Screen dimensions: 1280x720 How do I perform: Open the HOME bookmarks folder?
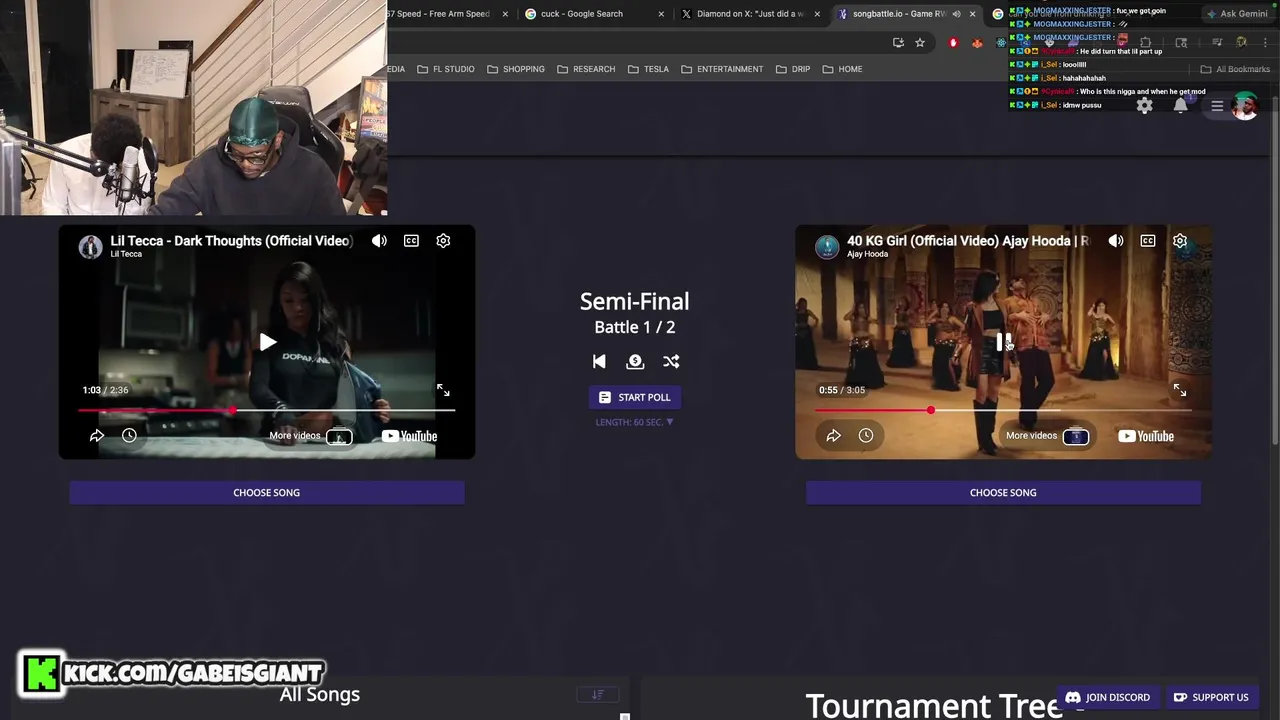point(842,69)
